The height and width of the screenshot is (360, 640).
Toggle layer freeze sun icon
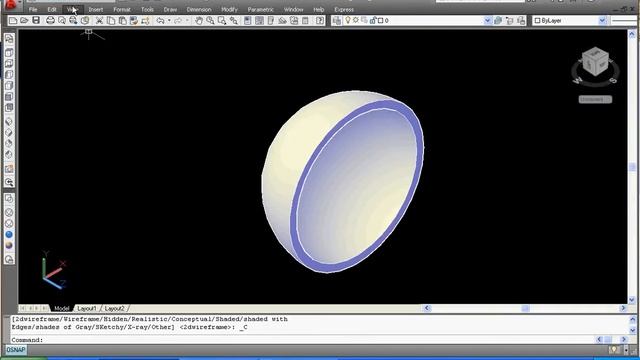click(x=356, y=20)
